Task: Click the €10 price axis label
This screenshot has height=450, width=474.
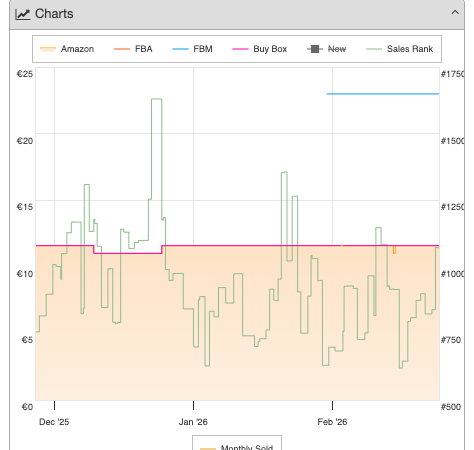Action: coord(25,274)
